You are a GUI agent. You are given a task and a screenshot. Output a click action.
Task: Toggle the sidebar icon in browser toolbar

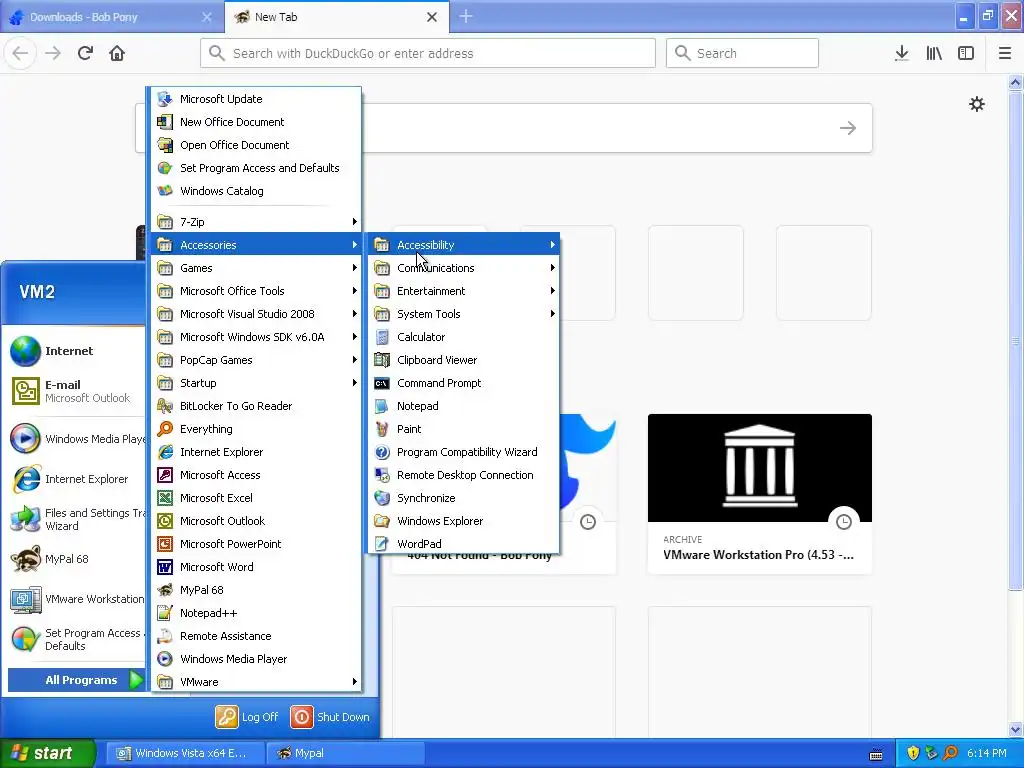[x=966, y=53]
